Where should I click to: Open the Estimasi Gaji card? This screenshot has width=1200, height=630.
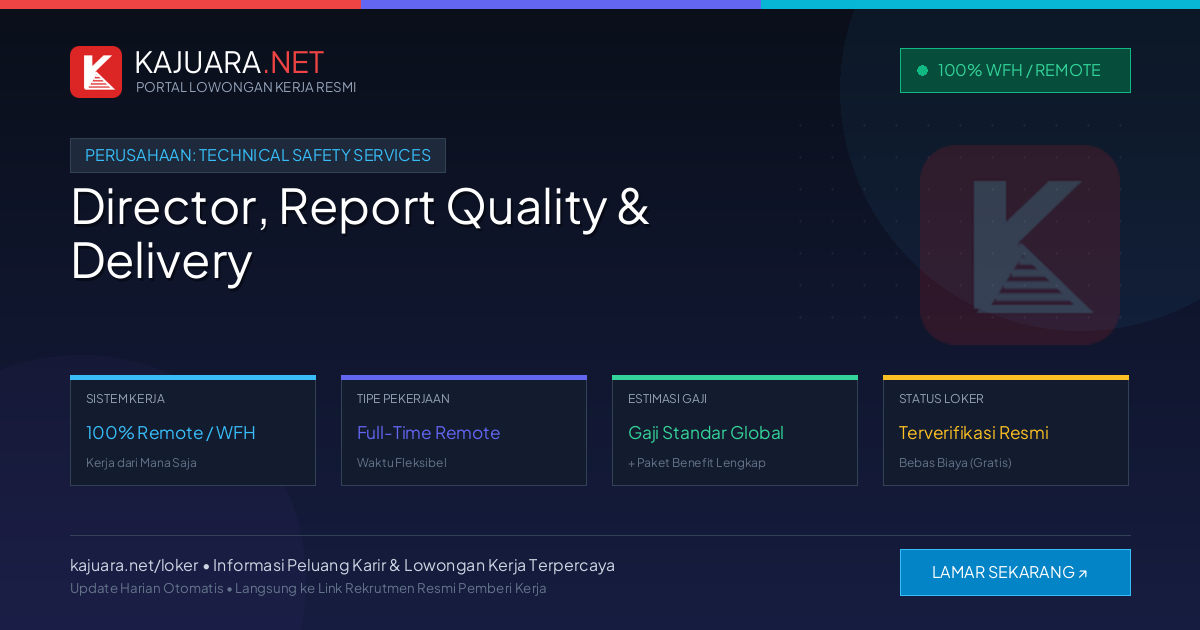(x=735, y=431)
